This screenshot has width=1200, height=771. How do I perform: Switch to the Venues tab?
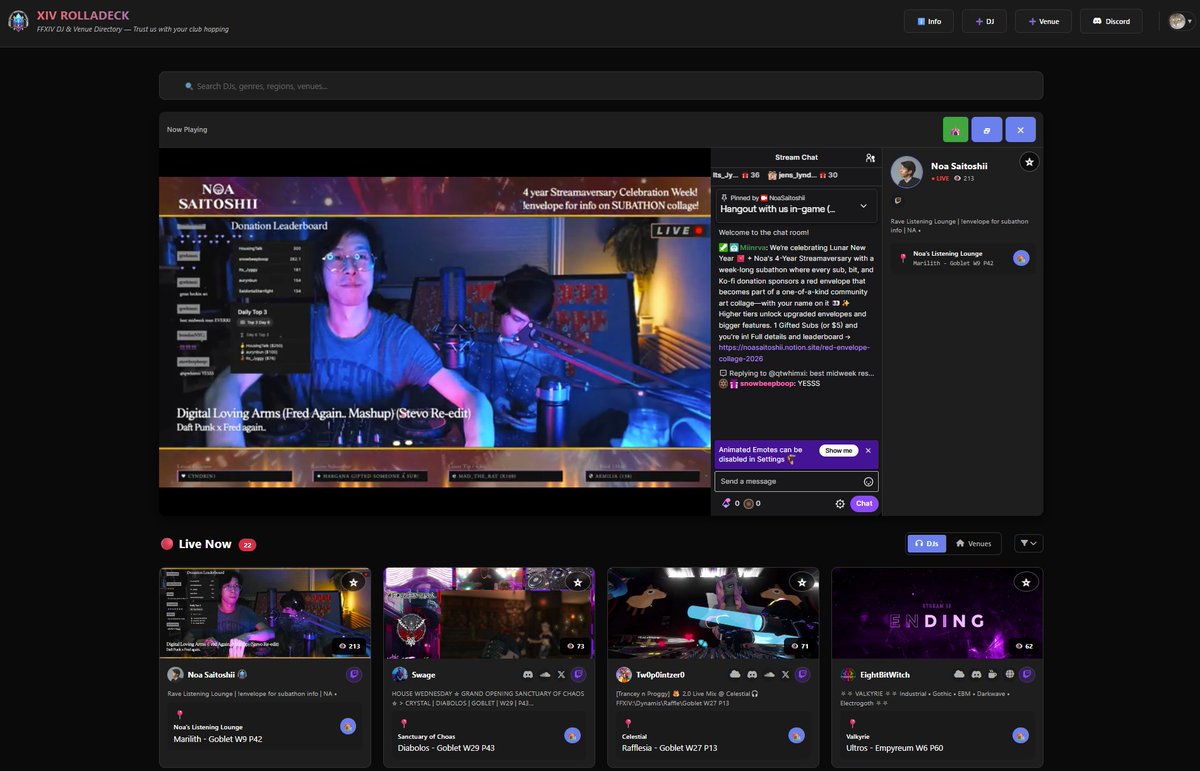[974, 543]
